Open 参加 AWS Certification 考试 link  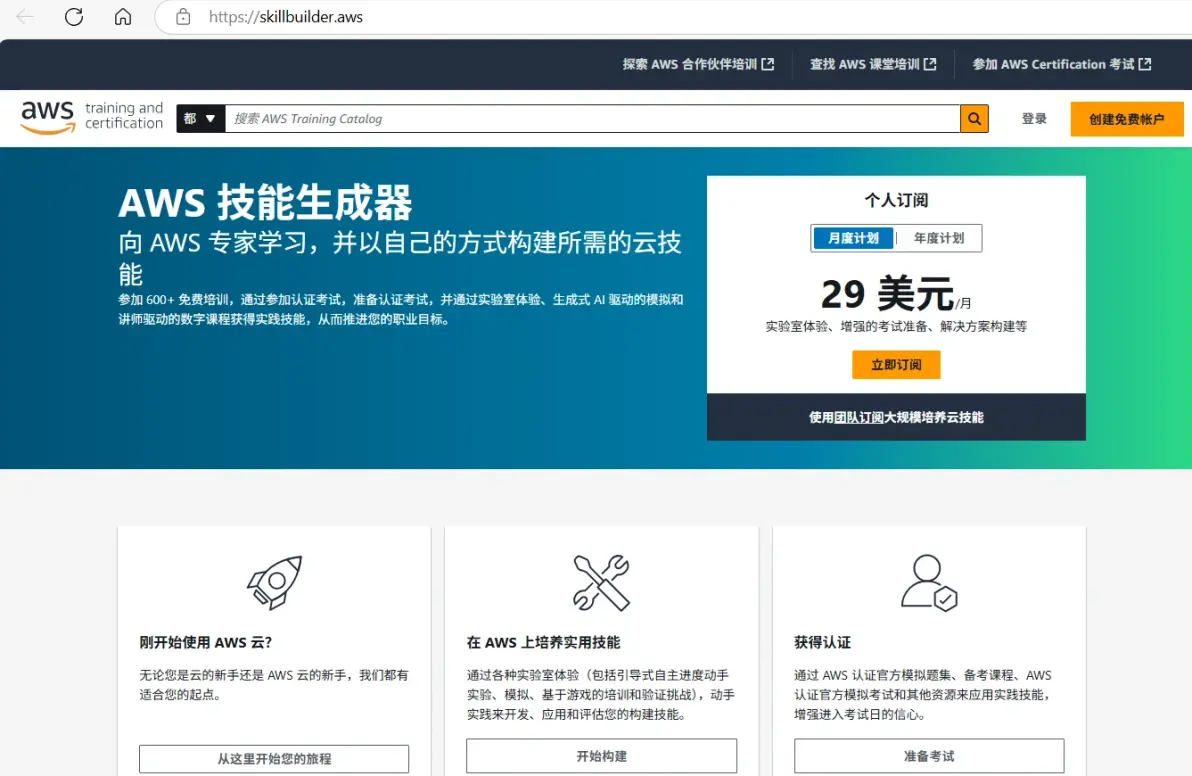[x=1061, y=65]
